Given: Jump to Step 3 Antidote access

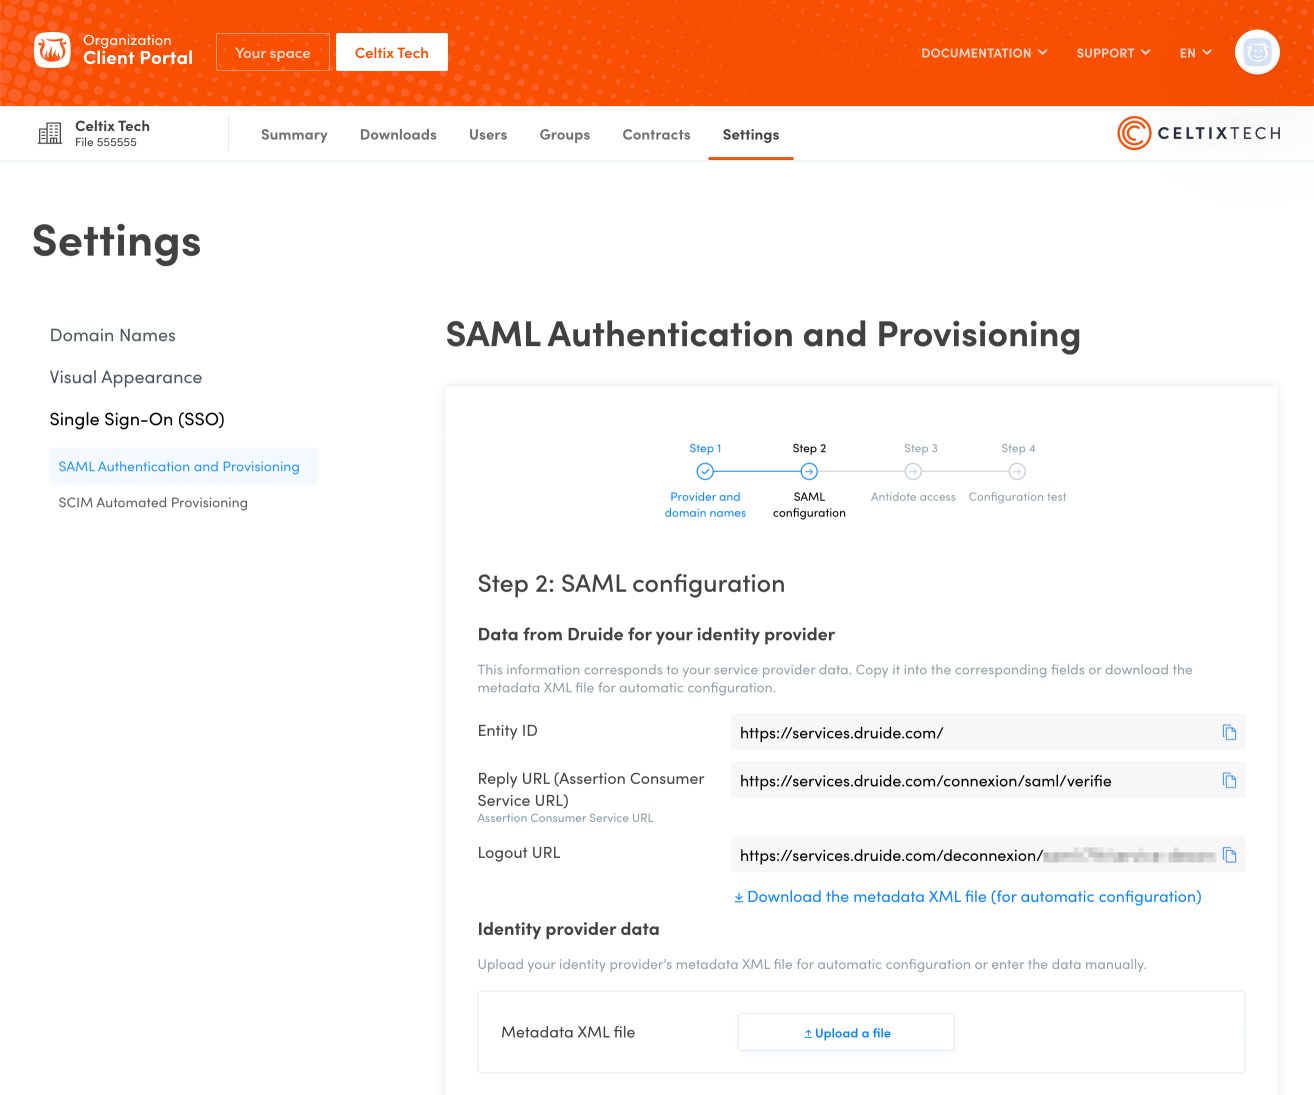Looking at the screenshot, I should 913,472.
